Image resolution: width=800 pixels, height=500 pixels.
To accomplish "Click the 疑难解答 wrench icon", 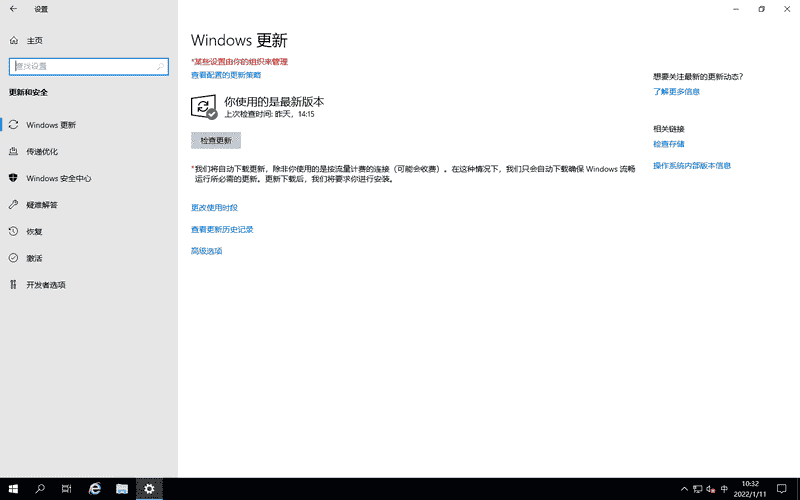I will pyautogui.click(x=14, y=205).
